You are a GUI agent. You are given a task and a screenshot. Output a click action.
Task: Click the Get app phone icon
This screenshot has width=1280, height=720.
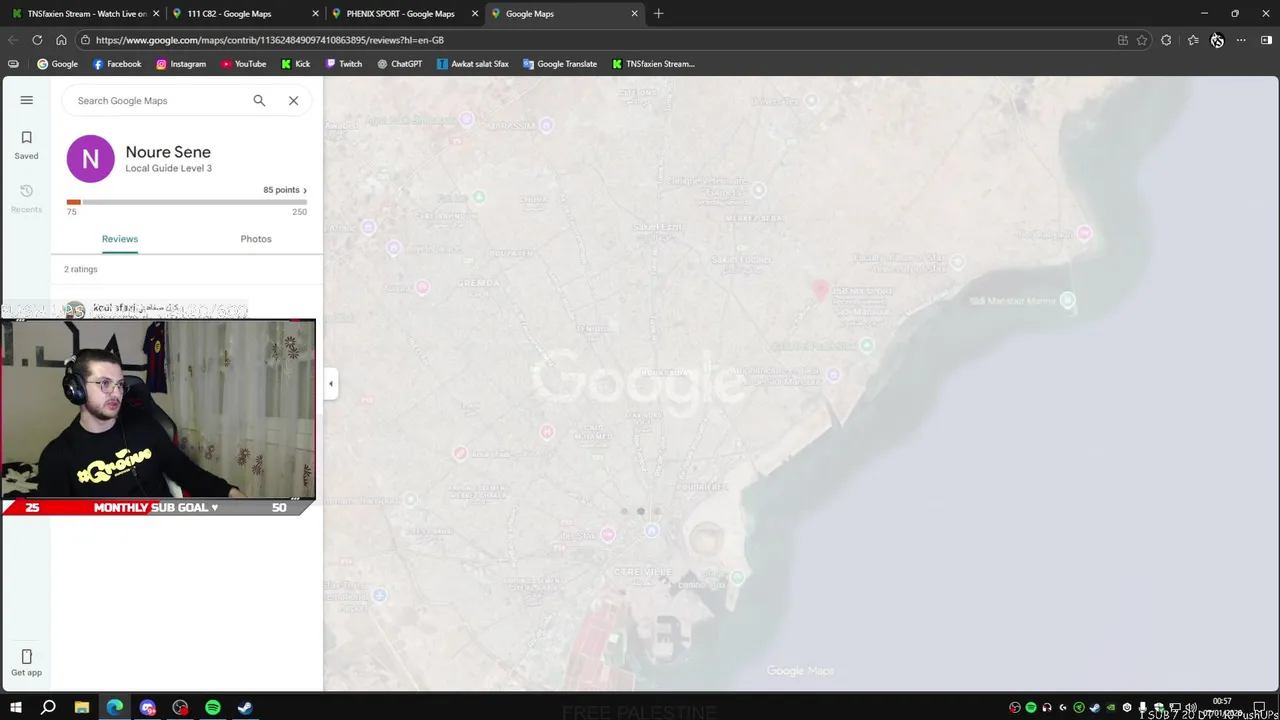pos(27,656)
